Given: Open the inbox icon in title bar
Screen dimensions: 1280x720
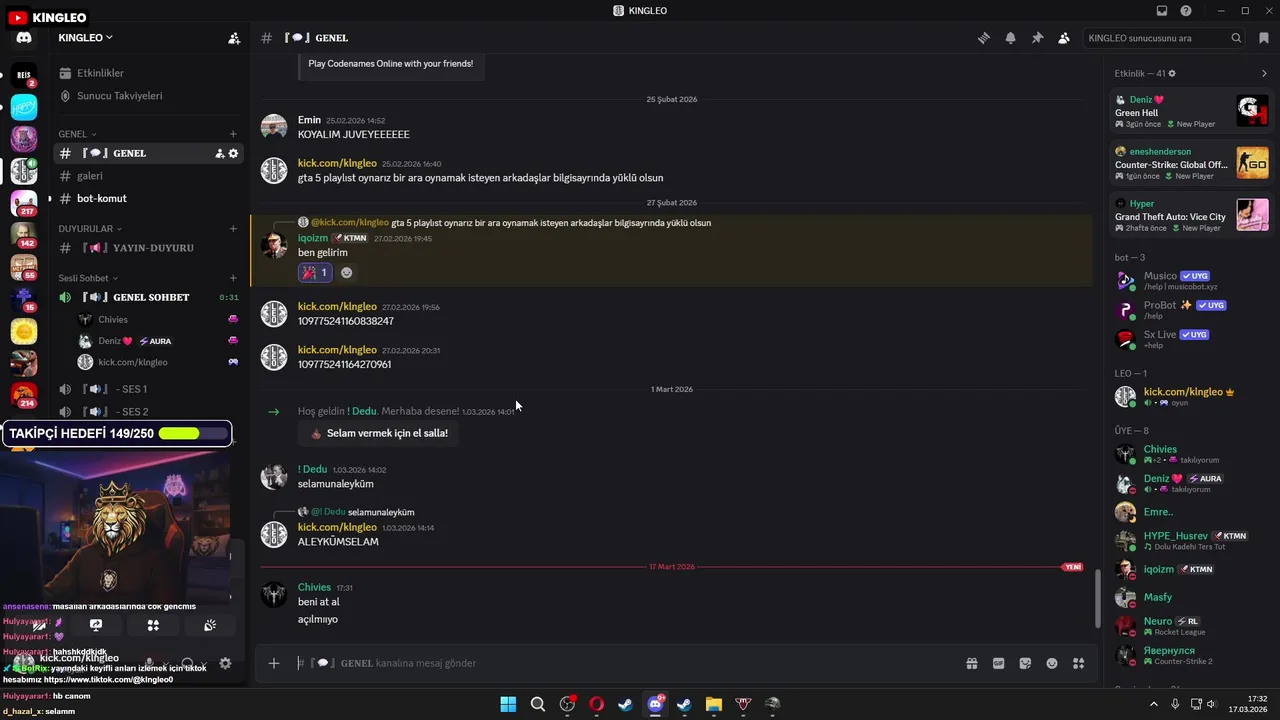Looking at the screenshot, I should (1162, 11).
